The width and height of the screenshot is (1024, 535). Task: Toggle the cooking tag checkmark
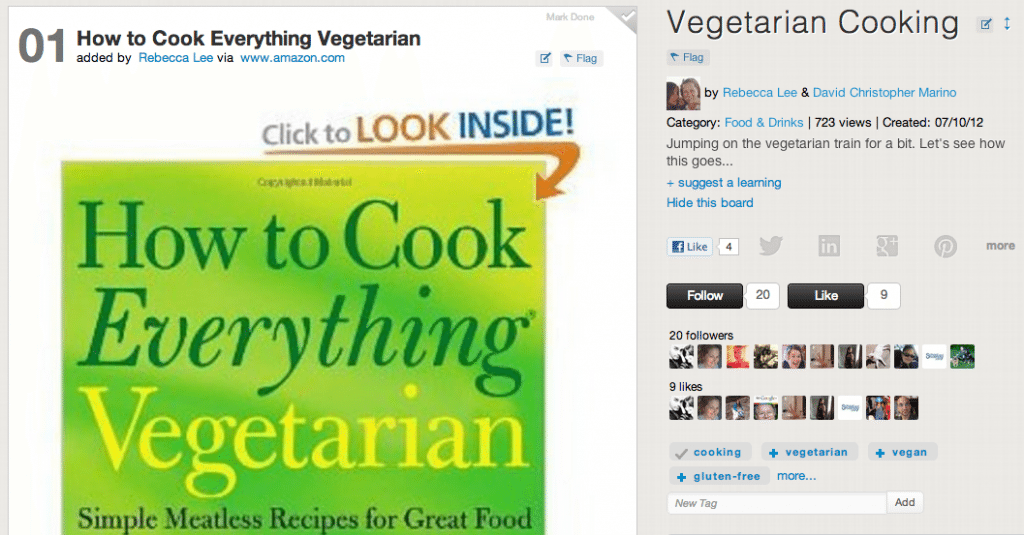coord(681,453)
